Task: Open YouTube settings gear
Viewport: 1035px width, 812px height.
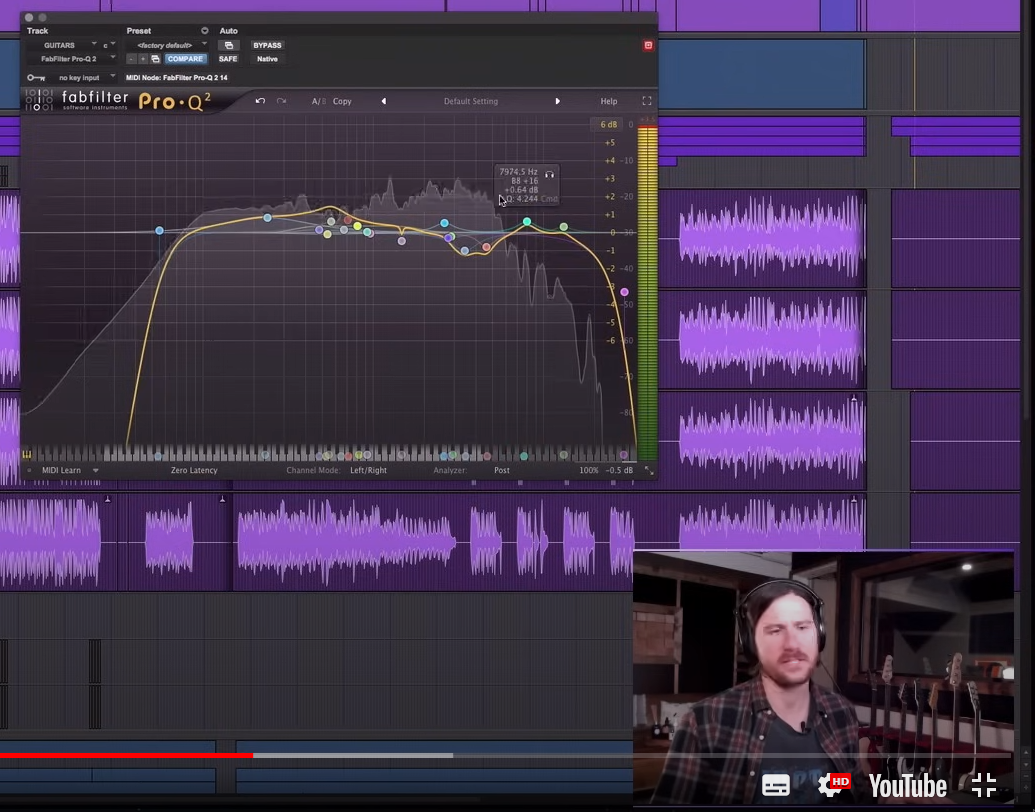Action: (x=833, y=785)
